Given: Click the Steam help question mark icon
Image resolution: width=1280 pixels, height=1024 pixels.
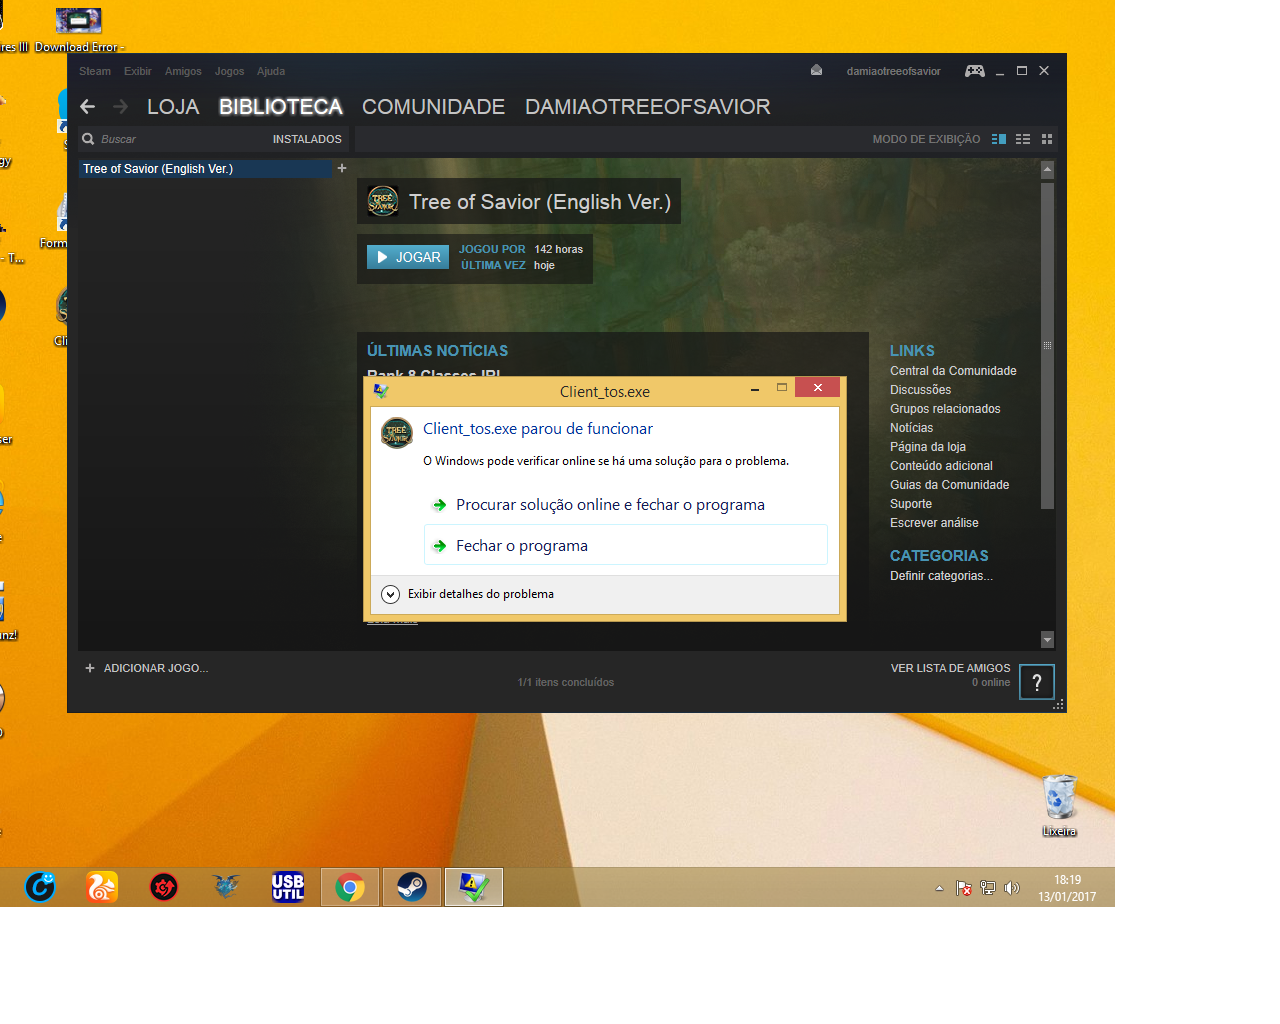Looking at the screenshot, I should tap(1037, 682).
